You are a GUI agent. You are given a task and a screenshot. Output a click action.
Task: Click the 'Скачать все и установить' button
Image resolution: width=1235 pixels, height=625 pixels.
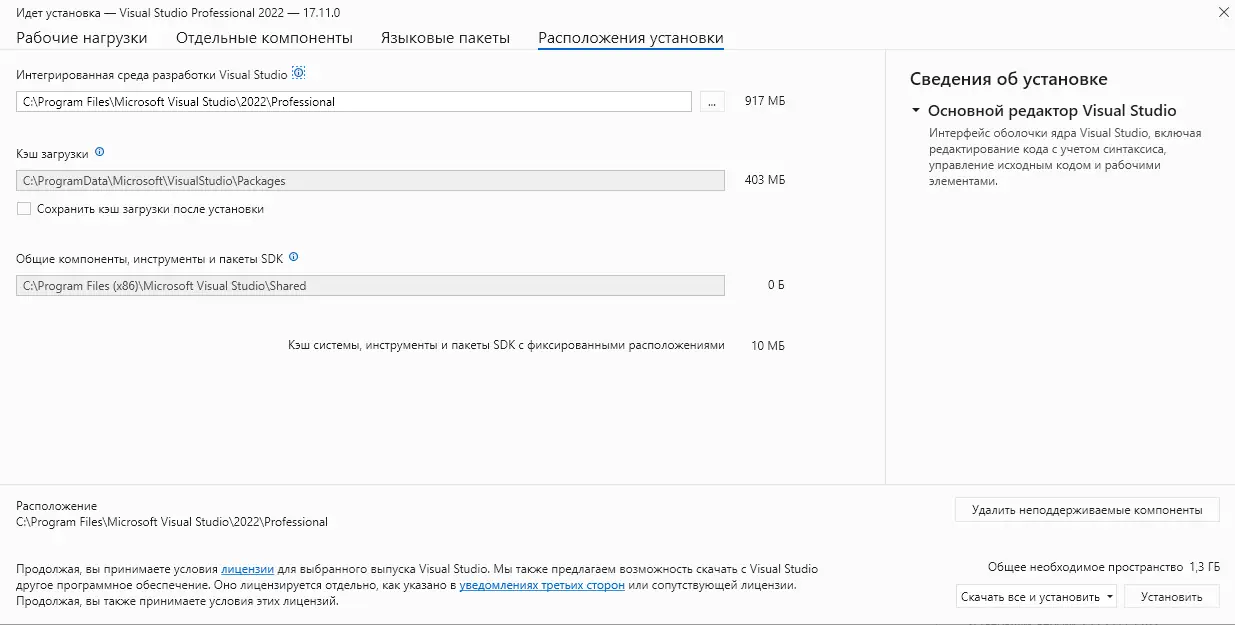point(1027,595)
